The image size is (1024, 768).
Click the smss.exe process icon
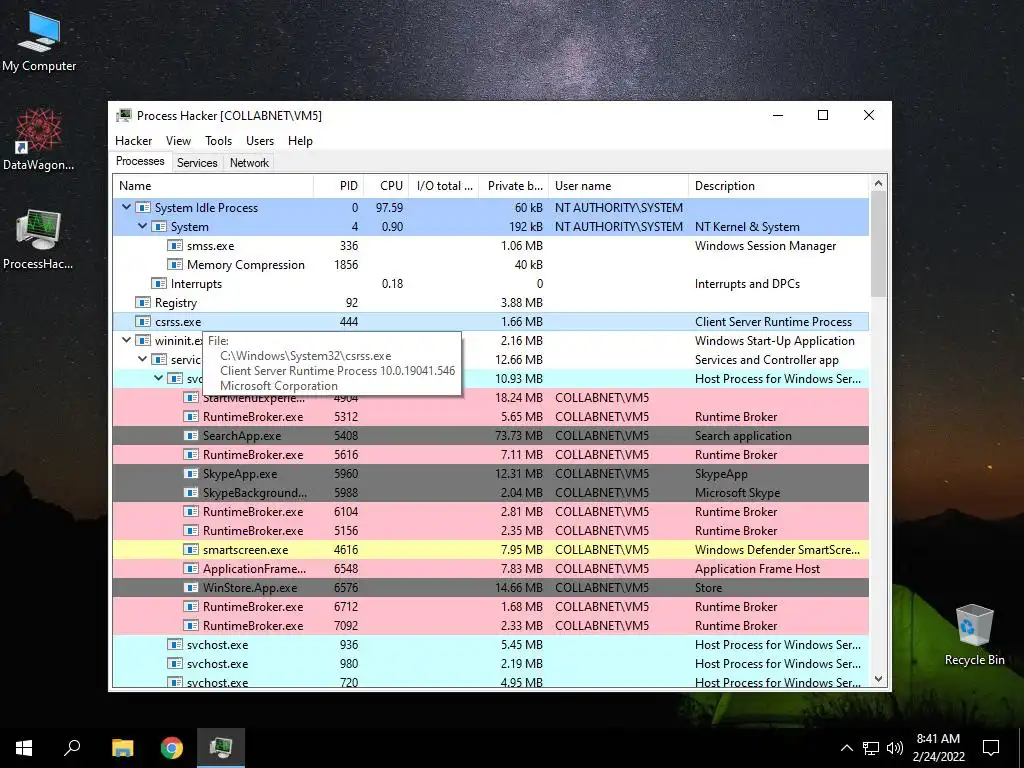coord(174,246)
